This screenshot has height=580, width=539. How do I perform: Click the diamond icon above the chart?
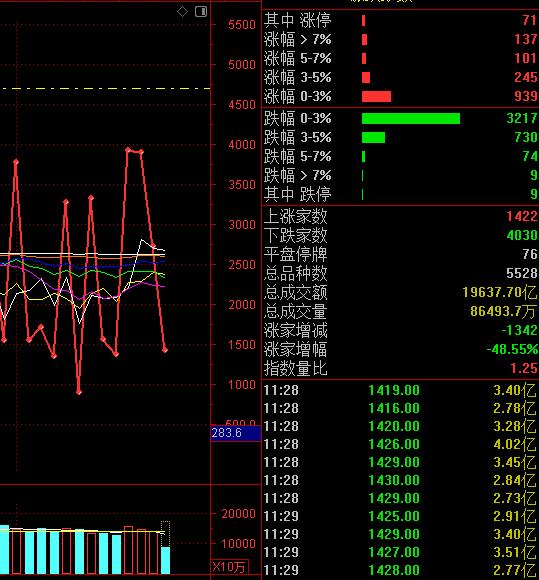coord(182,12)
